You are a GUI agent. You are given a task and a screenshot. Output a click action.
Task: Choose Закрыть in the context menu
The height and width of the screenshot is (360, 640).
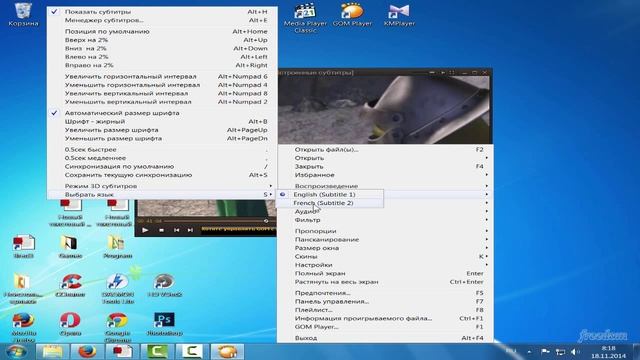pos(385,166)
